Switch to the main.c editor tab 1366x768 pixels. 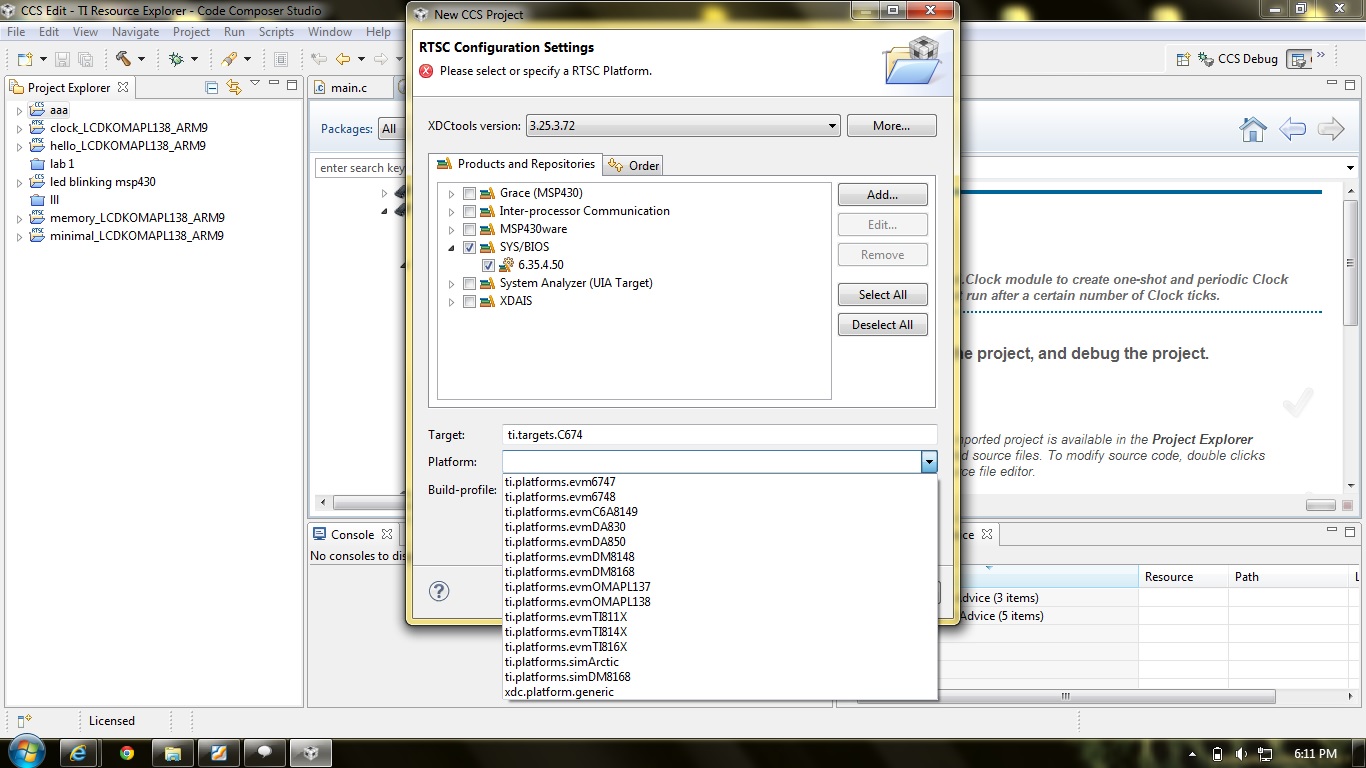tap(348, 87)
